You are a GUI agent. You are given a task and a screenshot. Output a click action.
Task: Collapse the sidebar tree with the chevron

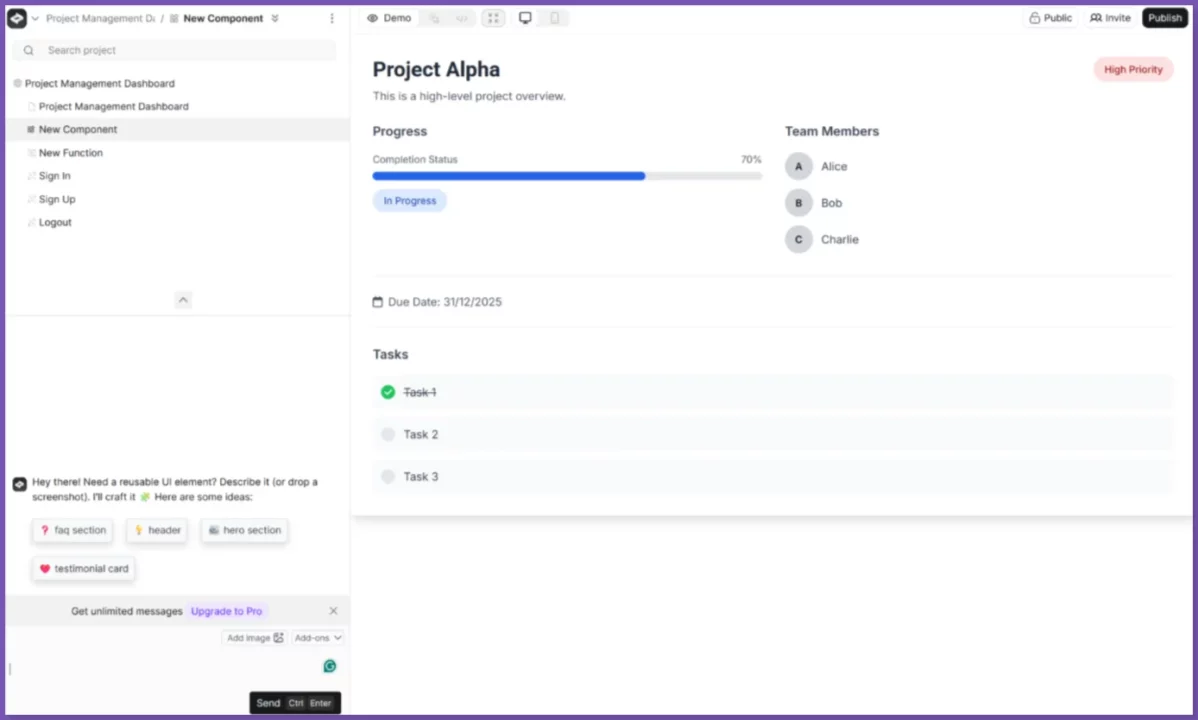coord(183,299)
